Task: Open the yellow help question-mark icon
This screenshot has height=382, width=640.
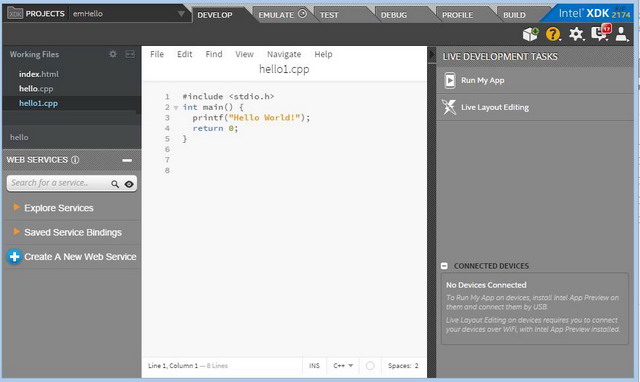Action: [553, 34]
